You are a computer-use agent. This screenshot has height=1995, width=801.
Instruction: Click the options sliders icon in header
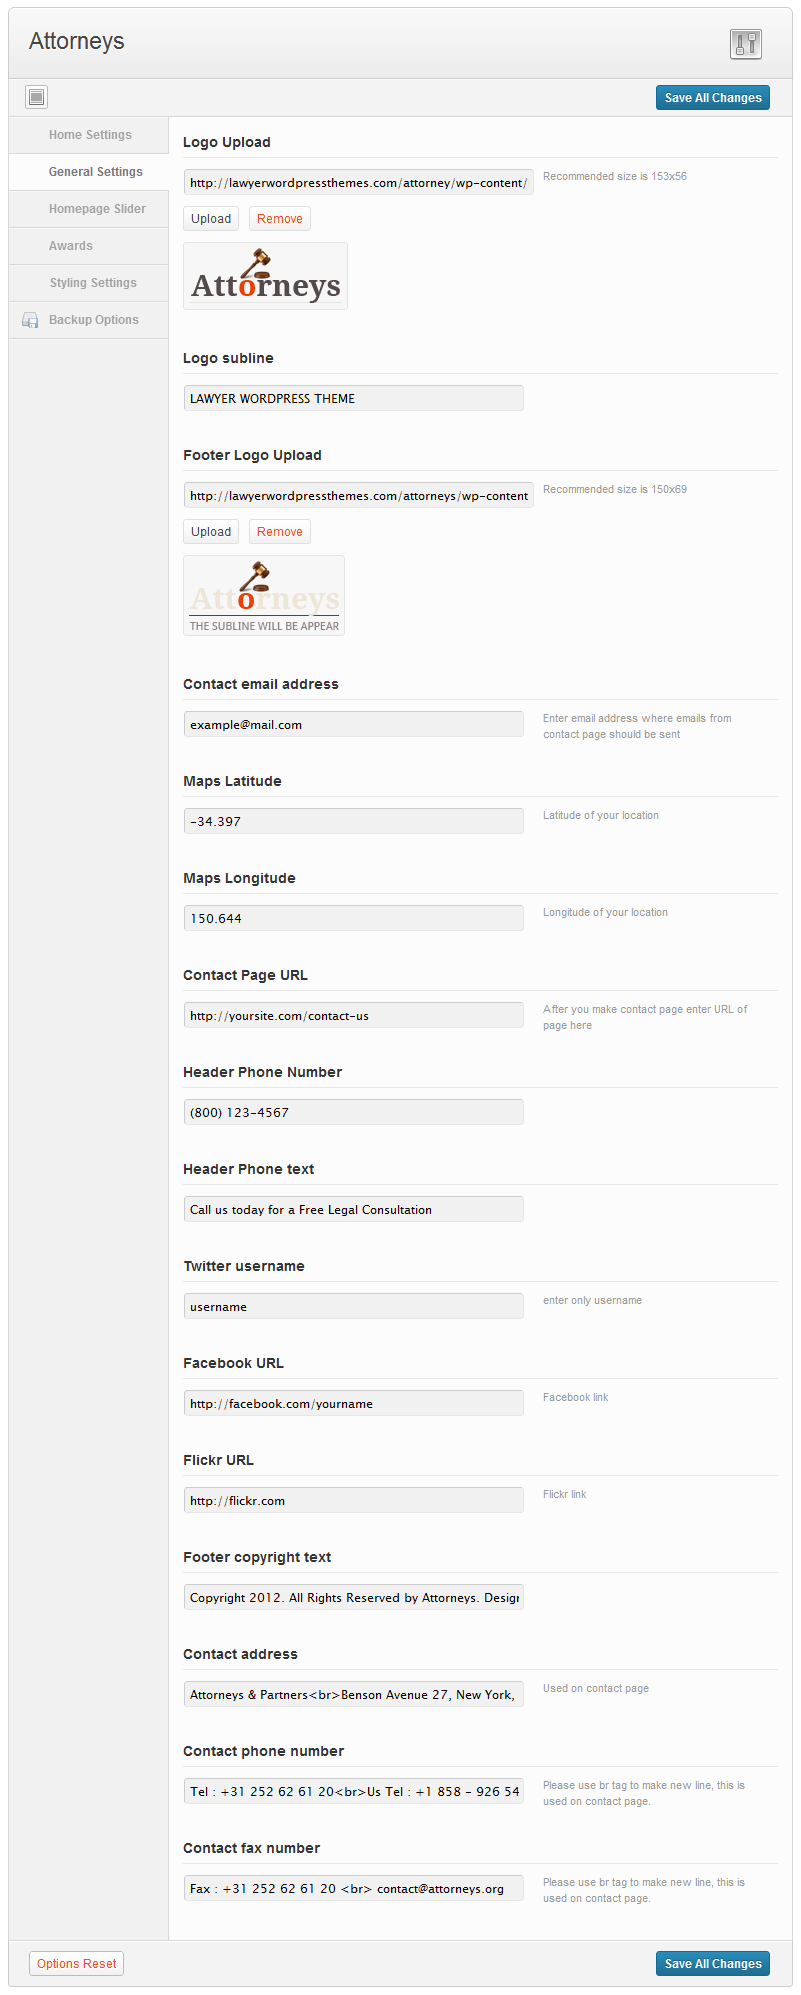click(746, 44)
